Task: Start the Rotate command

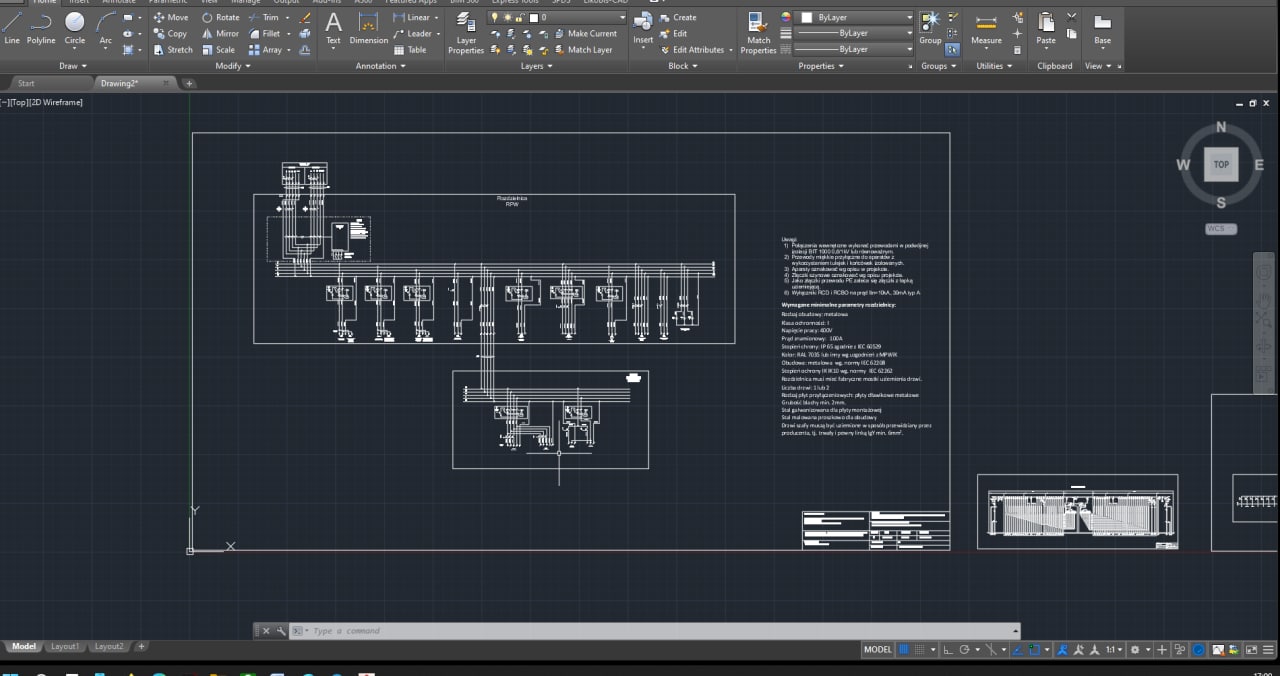Action: pyautogui.click(x=220, y=17)
